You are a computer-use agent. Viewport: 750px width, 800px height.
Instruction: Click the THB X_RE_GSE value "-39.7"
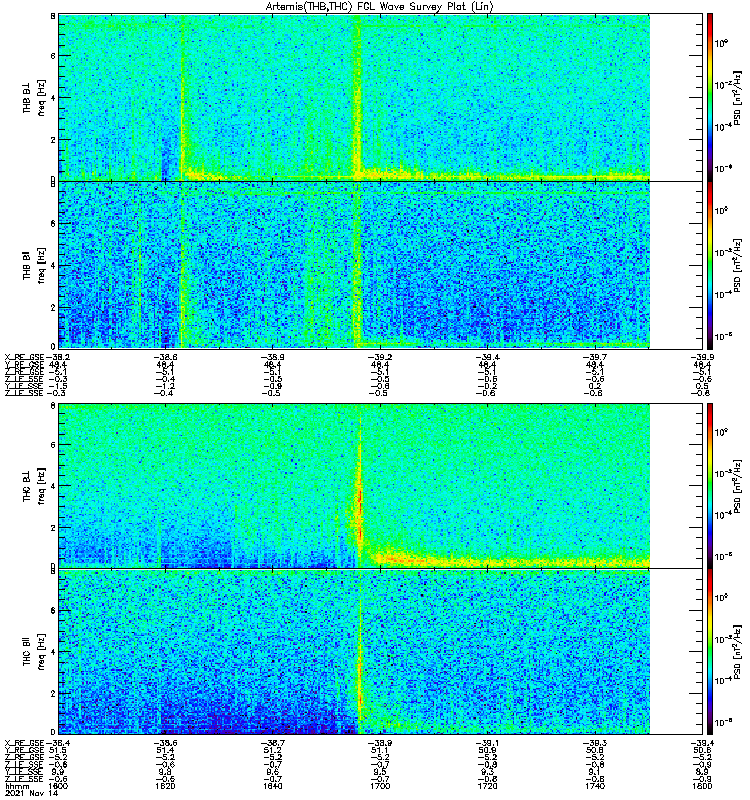[594, 357]
